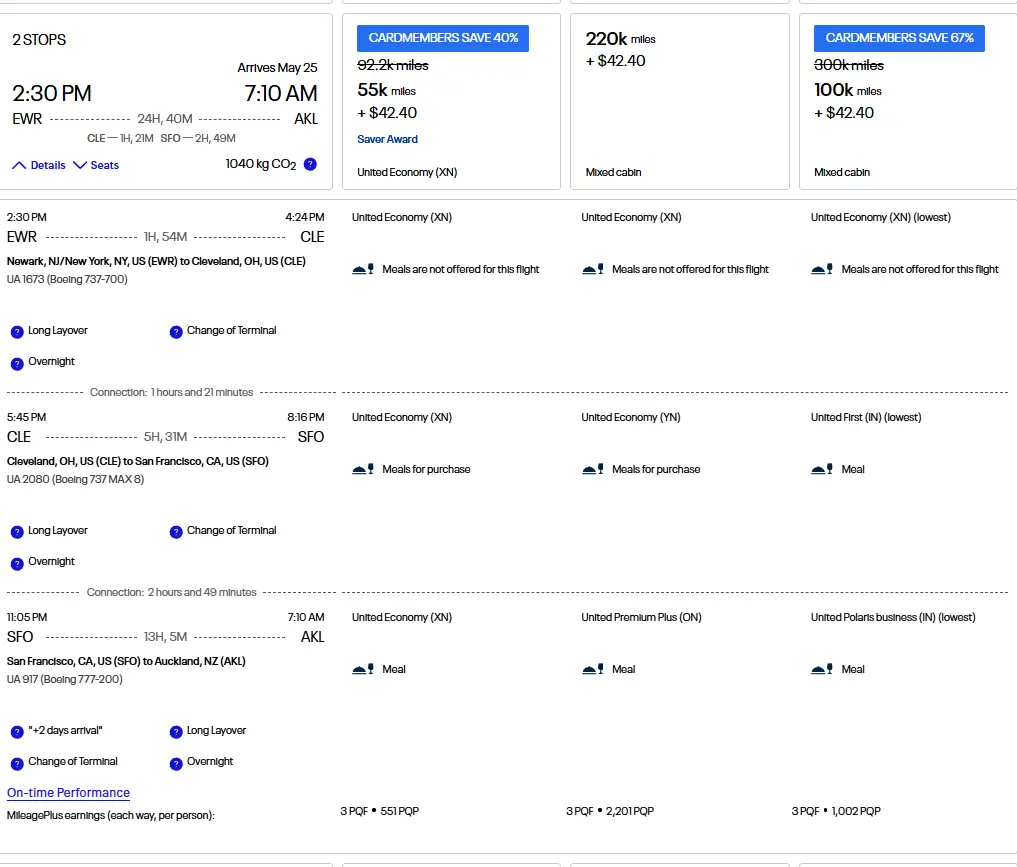This screenshot has height=867, width=1017.
Task: Click the "+2 days arrival" help icon
Action: 17,732
